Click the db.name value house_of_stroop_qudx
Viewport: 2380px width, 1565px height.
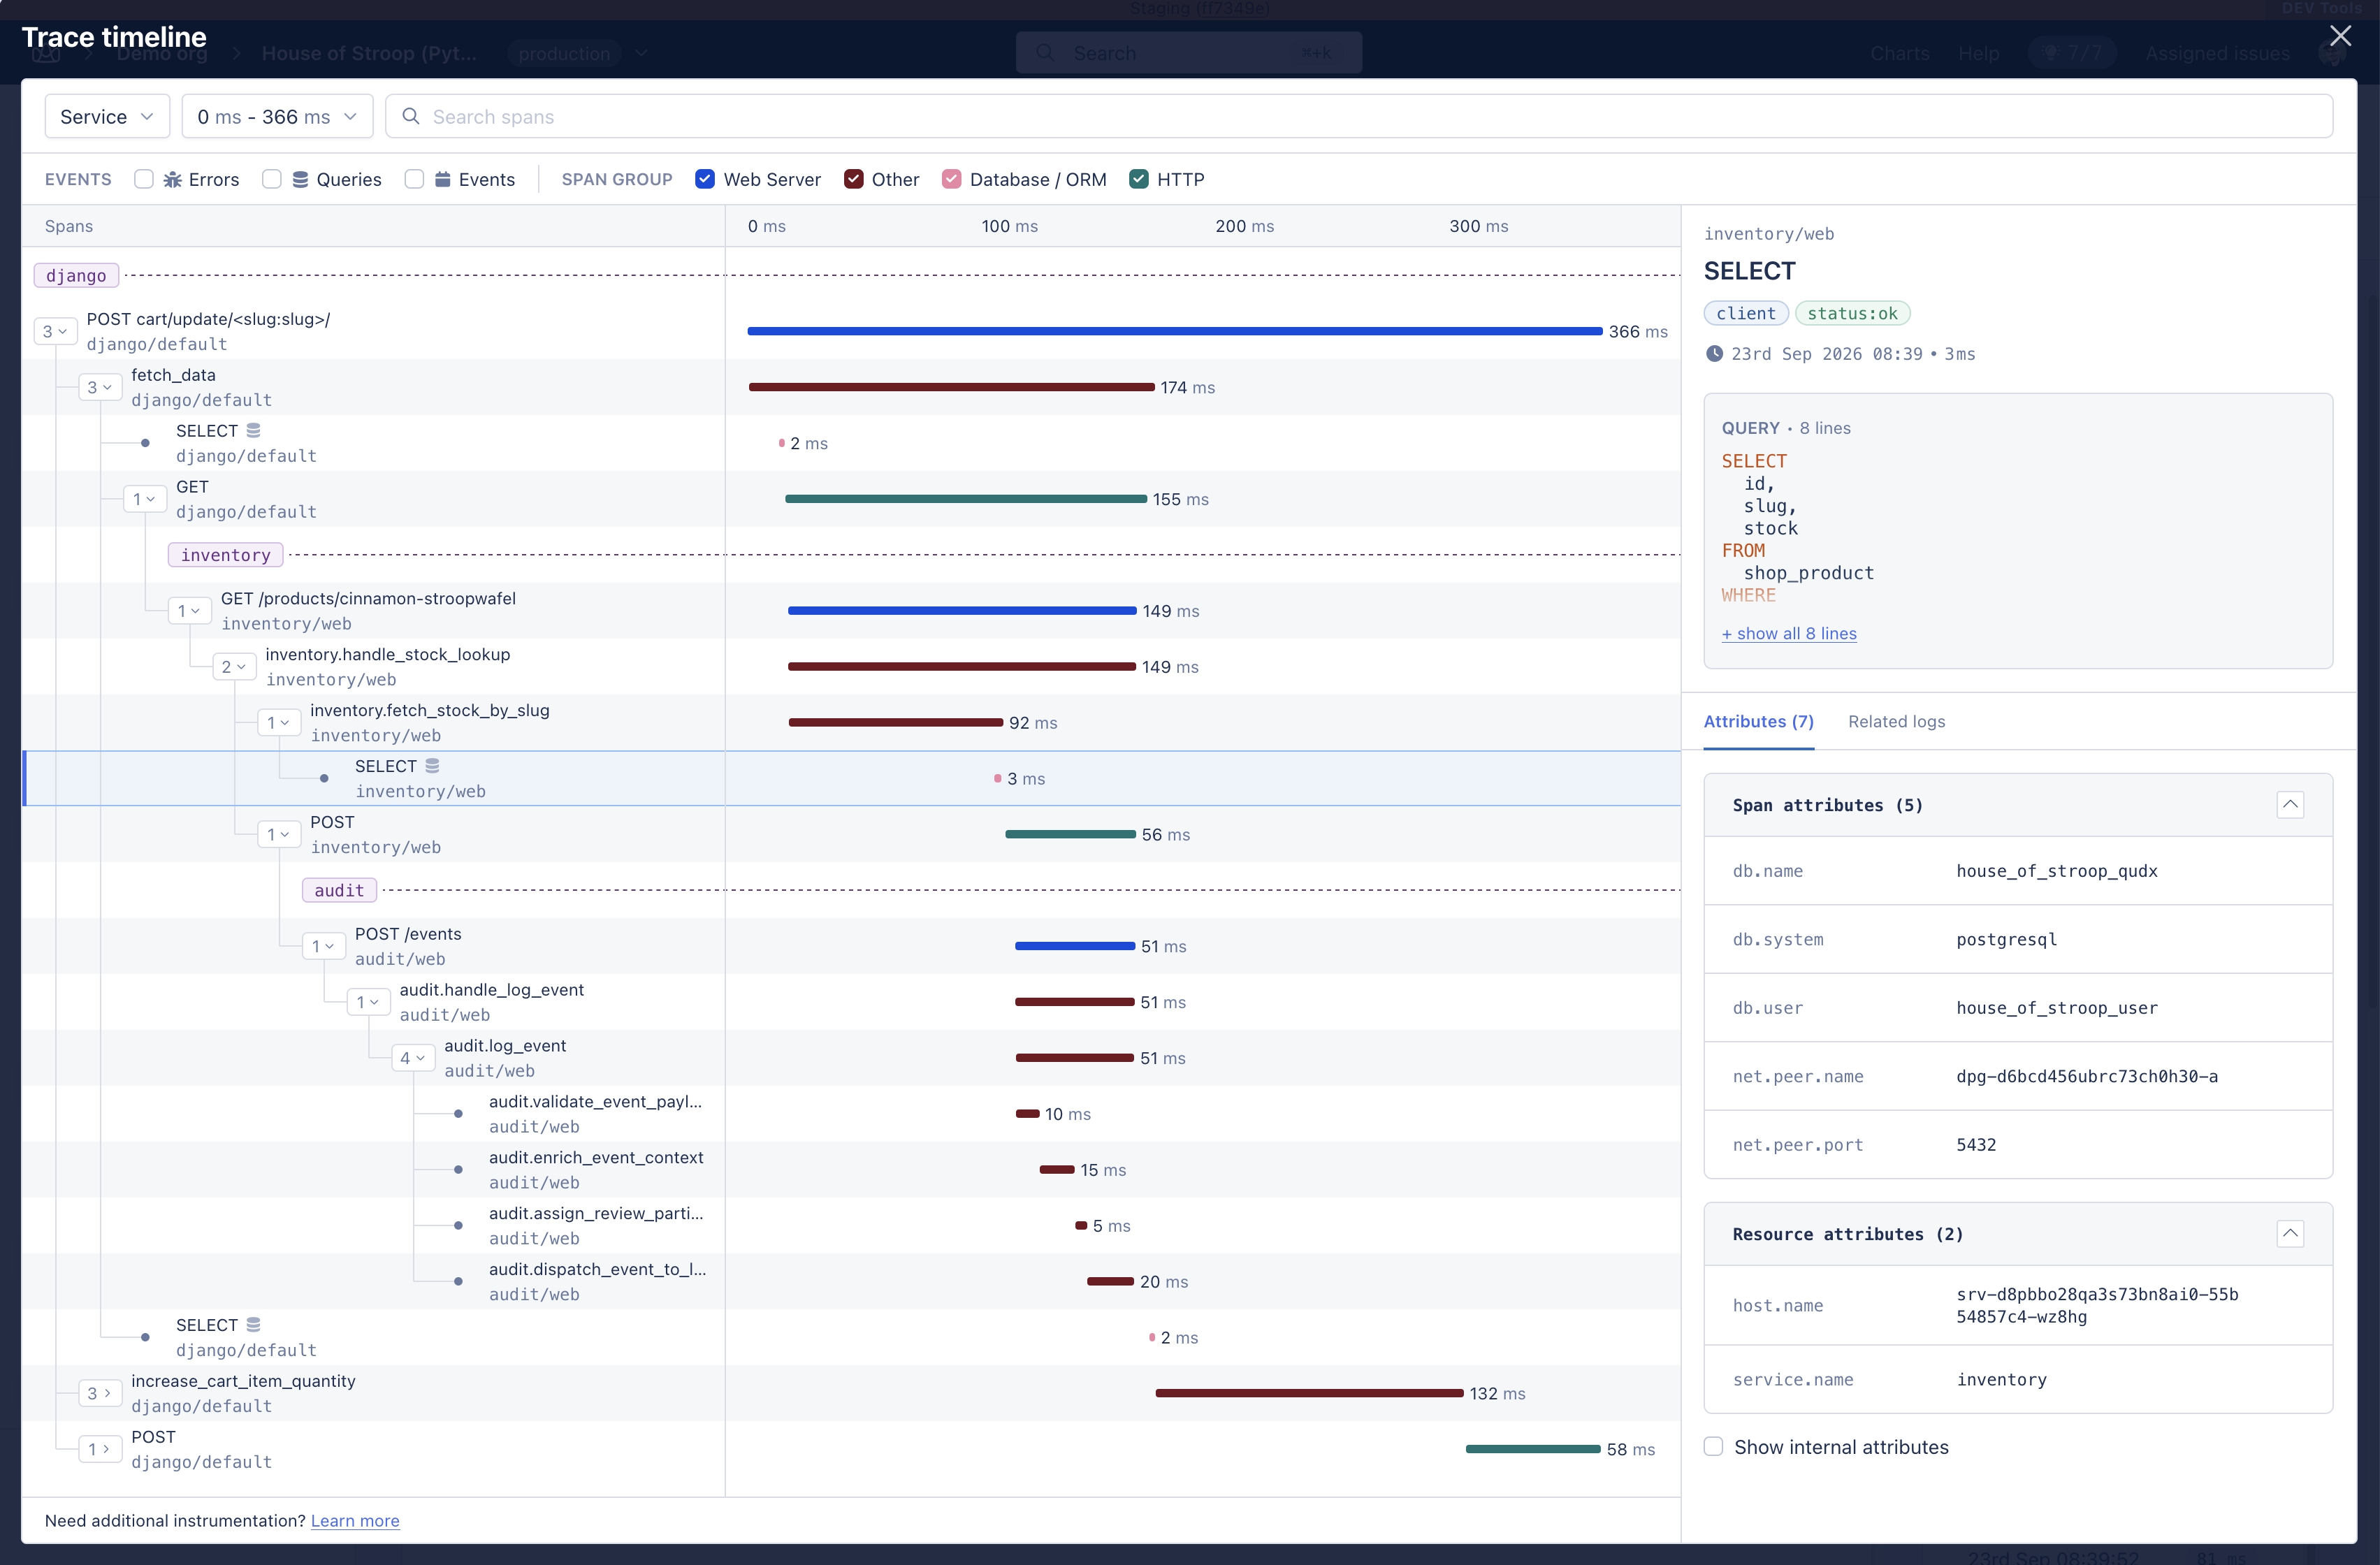point(2056,871)
